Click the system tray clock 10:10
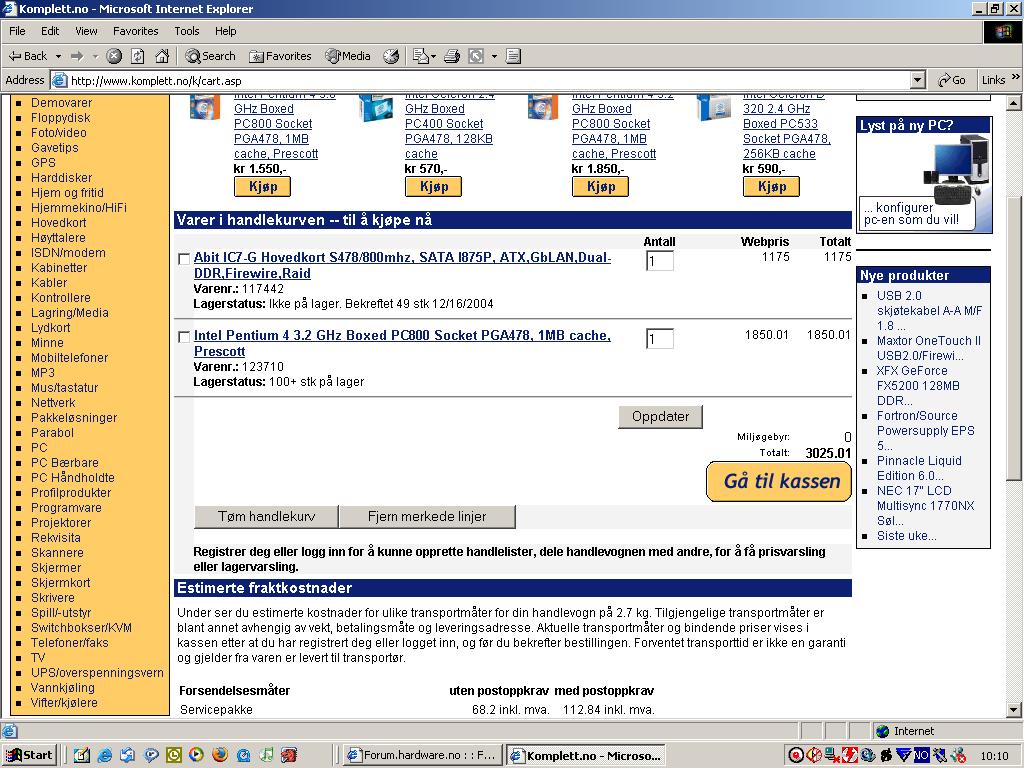The height and width of the screenshot is (768, 1024). [994, 756]
